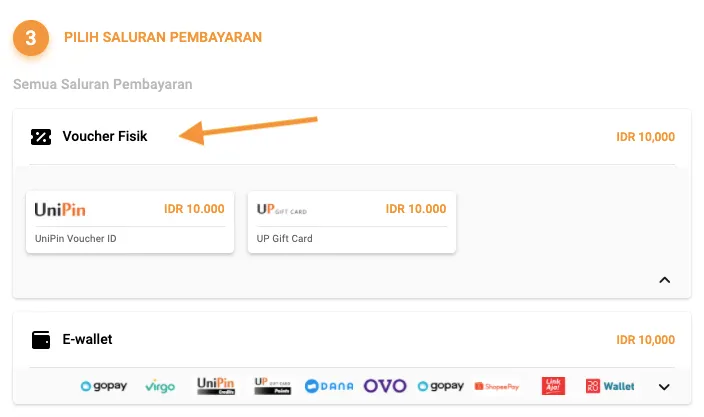This screenshot has width=704, height=417.
Task: Select the gopay logo beside ShopeePay
Action: tap(441, 386)
